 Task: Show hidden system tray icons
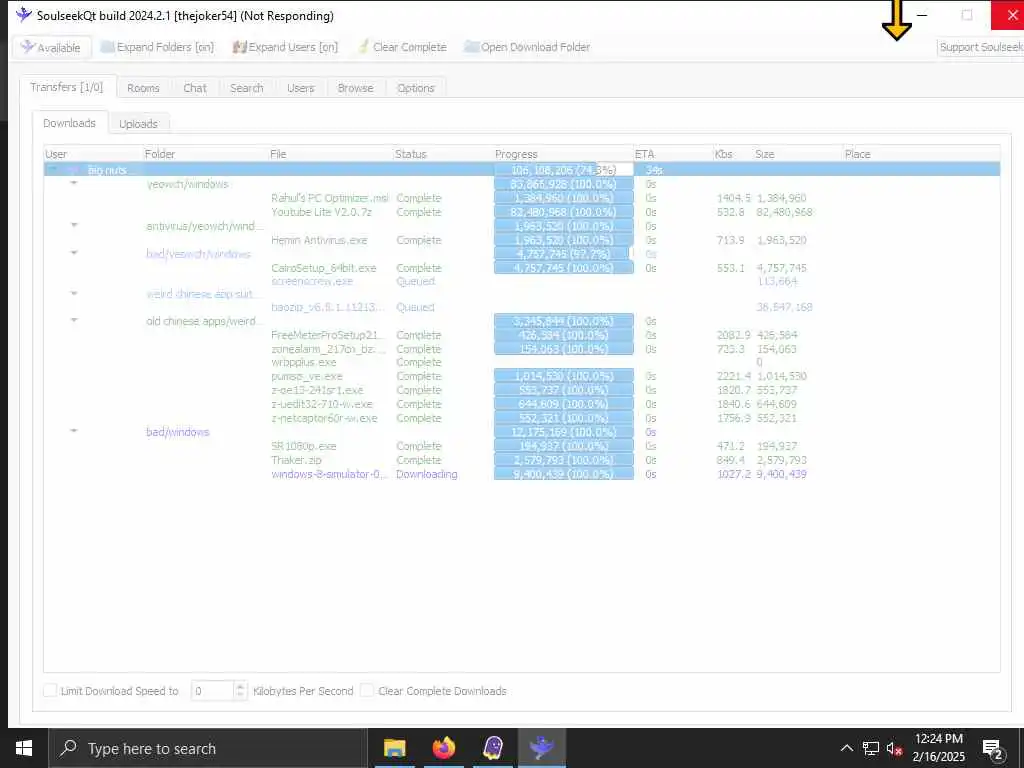coord(846,748)
